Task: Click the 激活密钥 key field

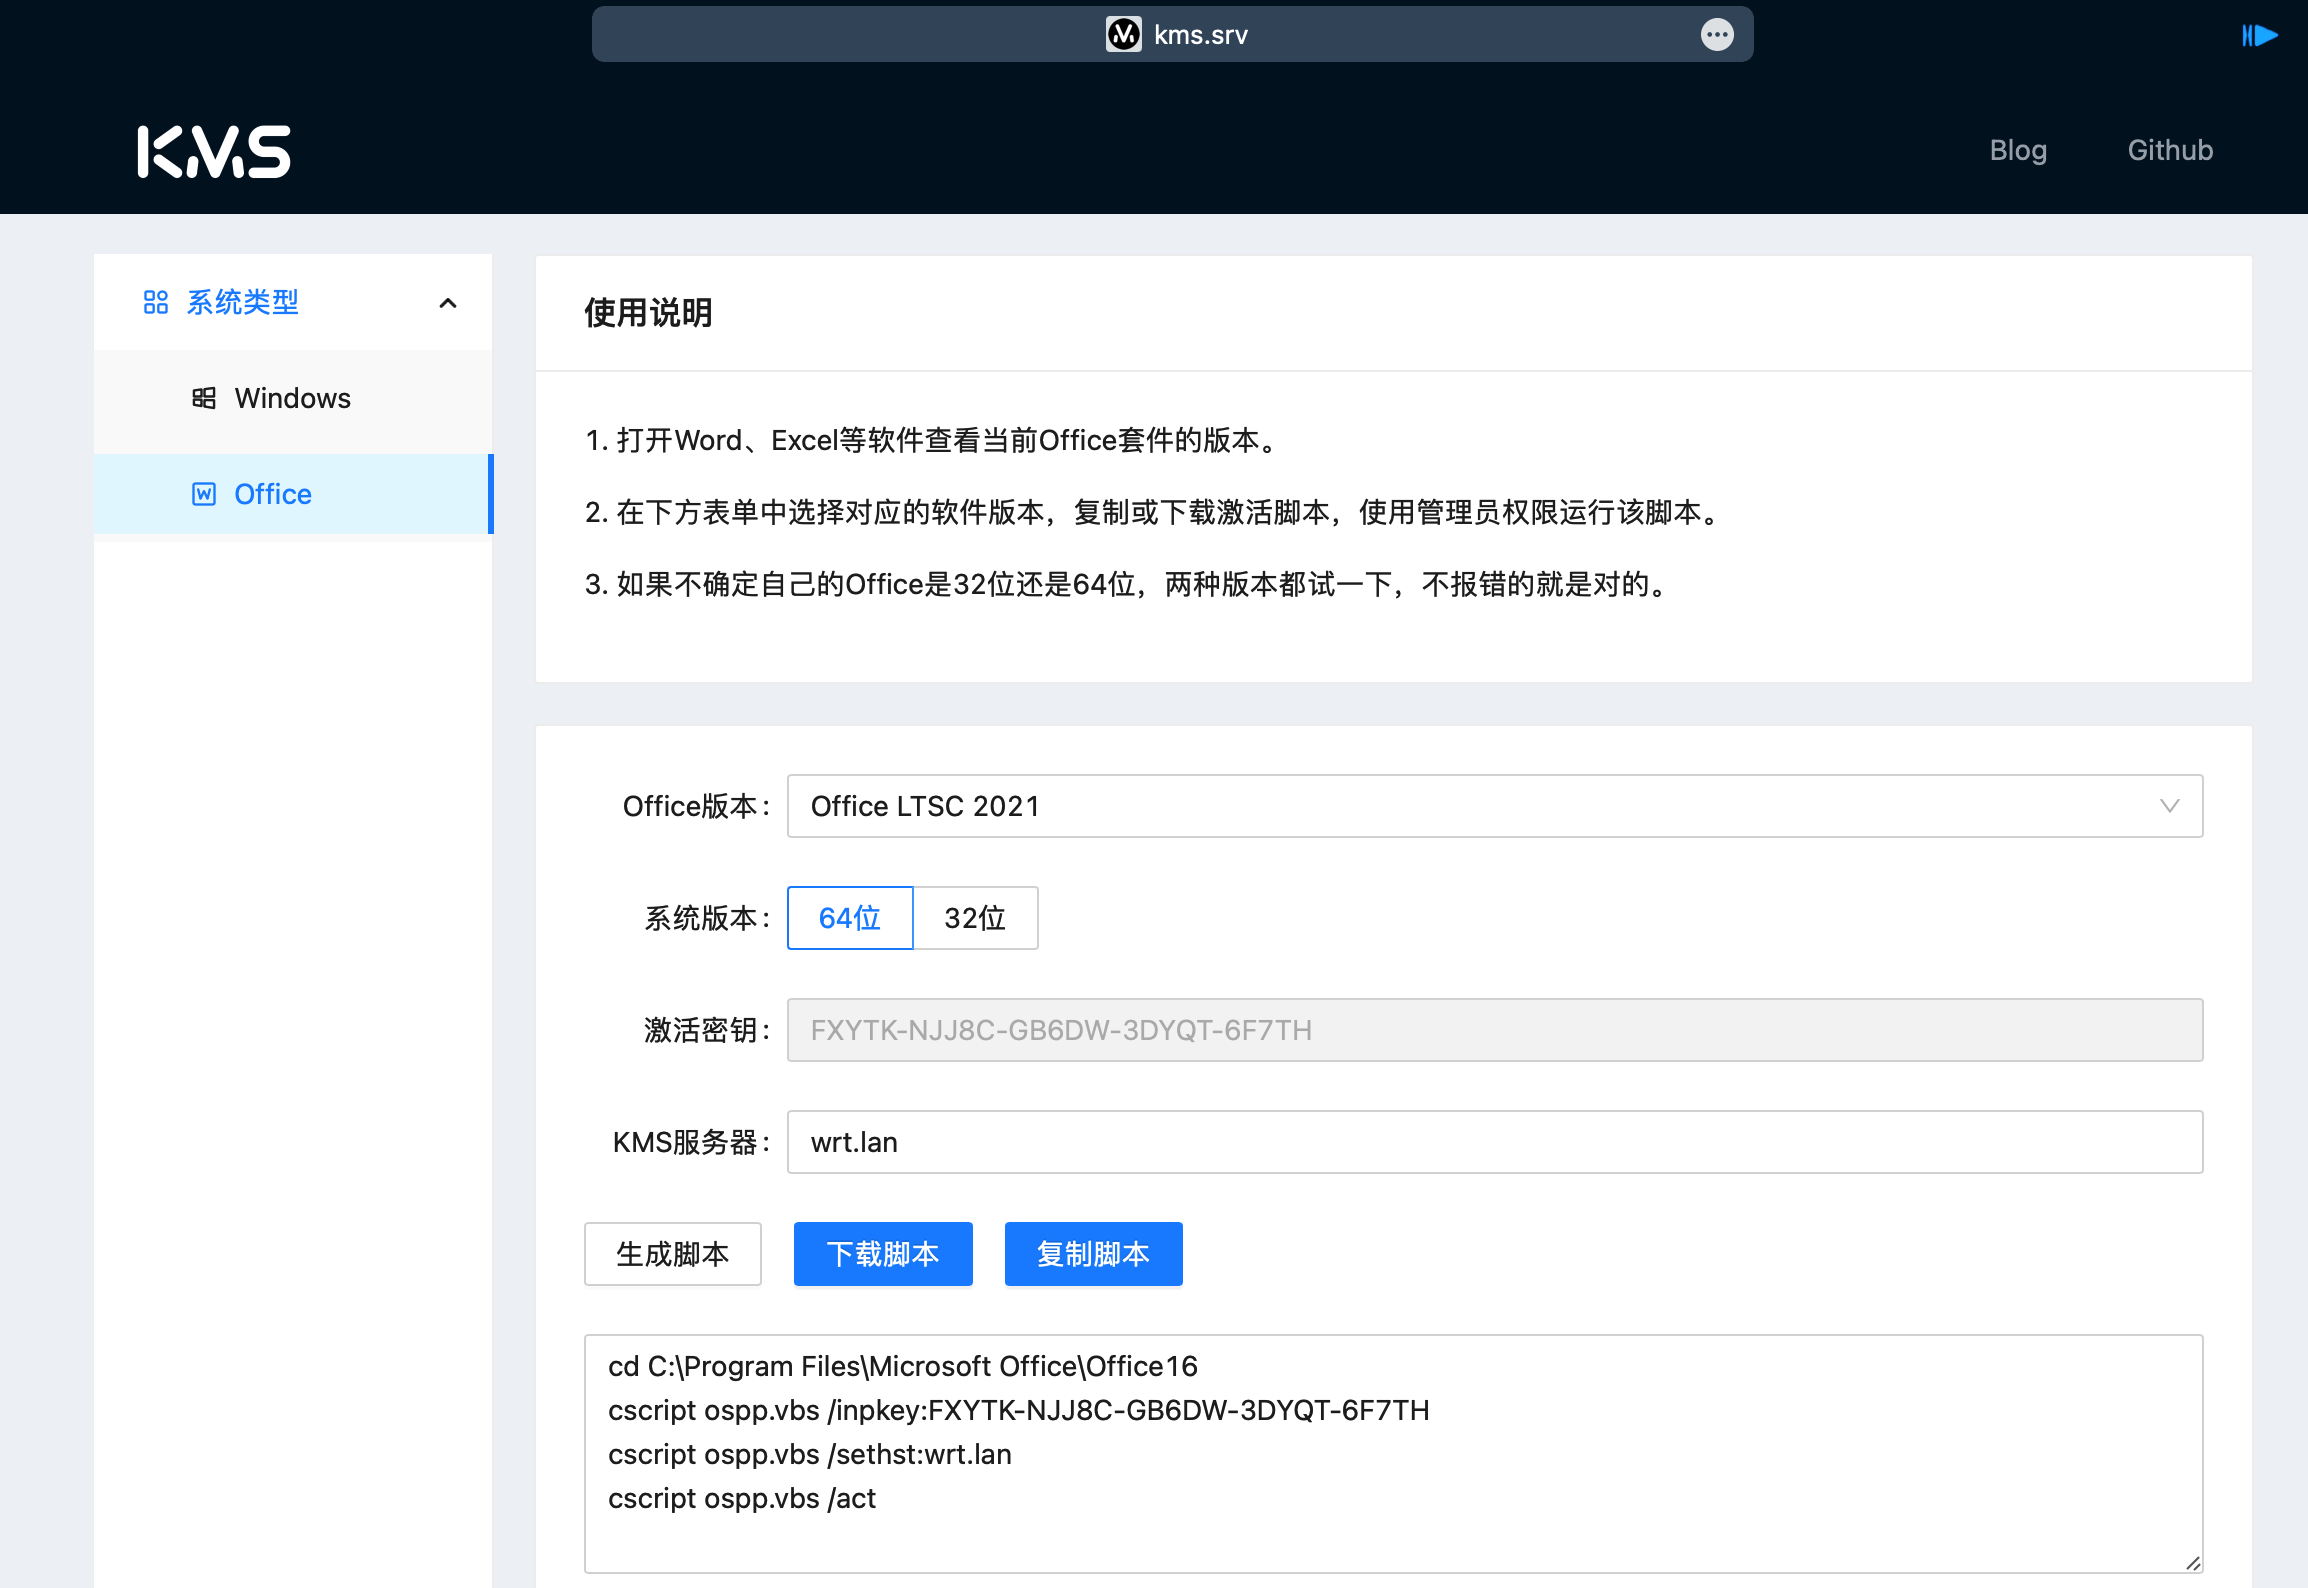Action: point(1495,1030)
